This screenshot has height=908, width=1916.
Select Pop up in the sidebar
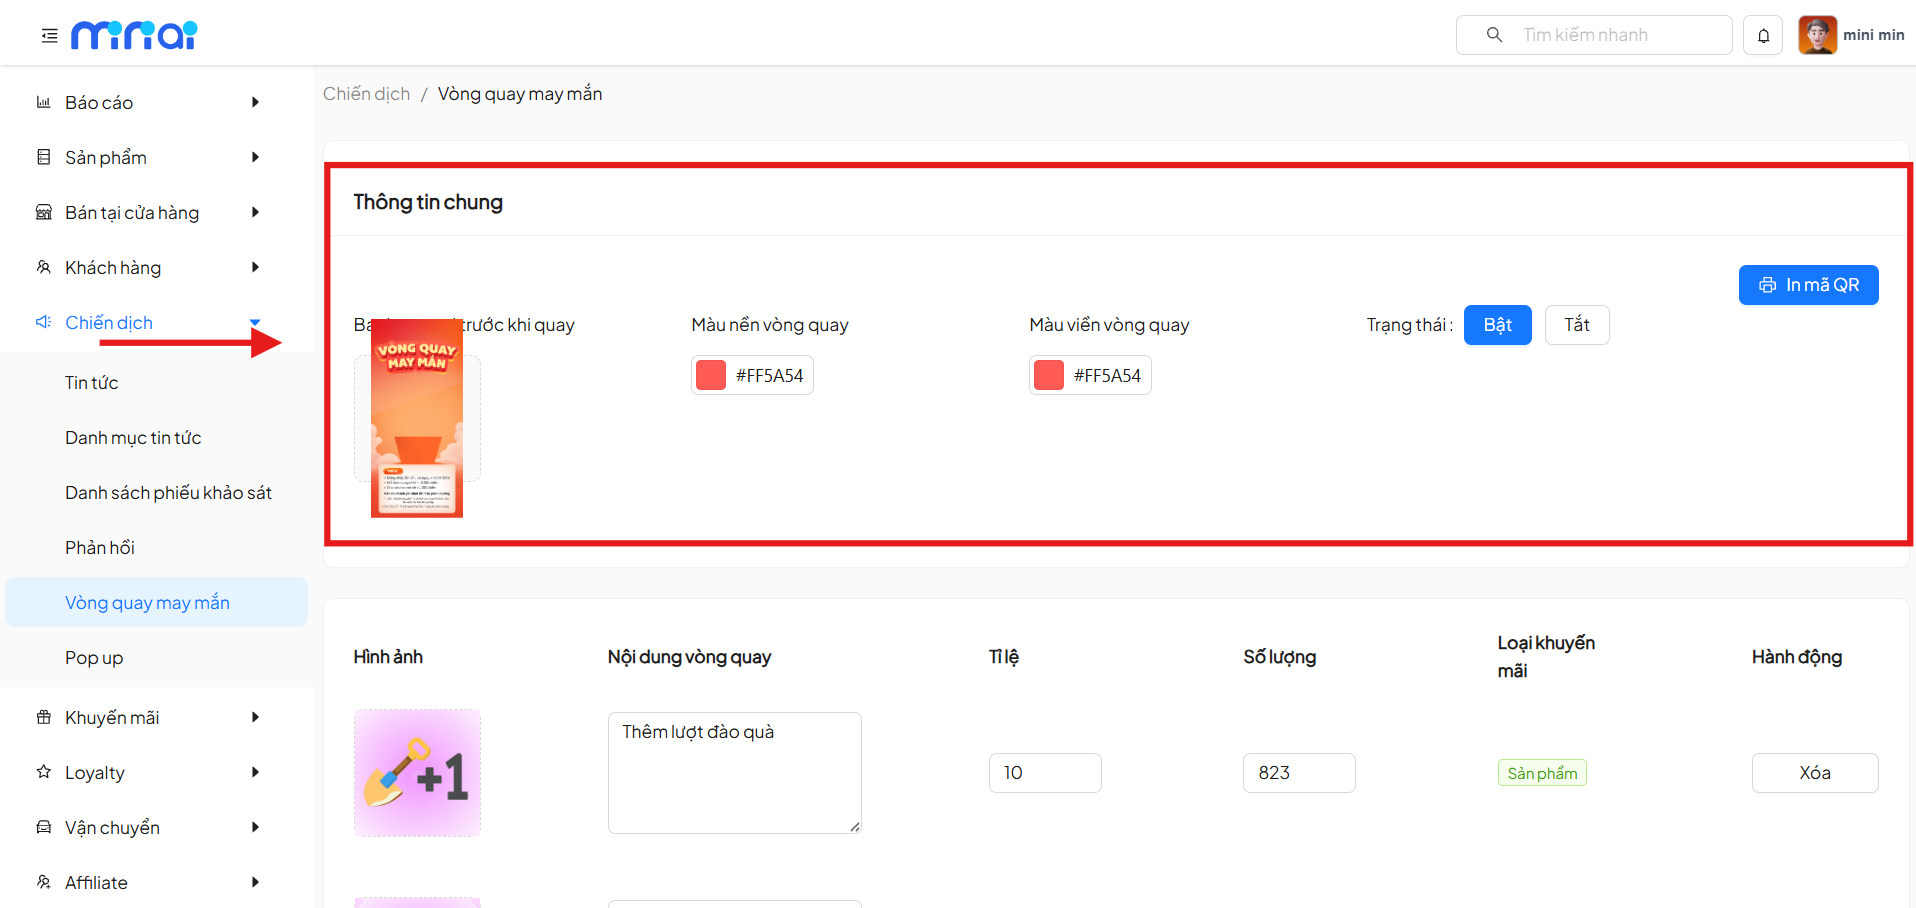[94, 658]
